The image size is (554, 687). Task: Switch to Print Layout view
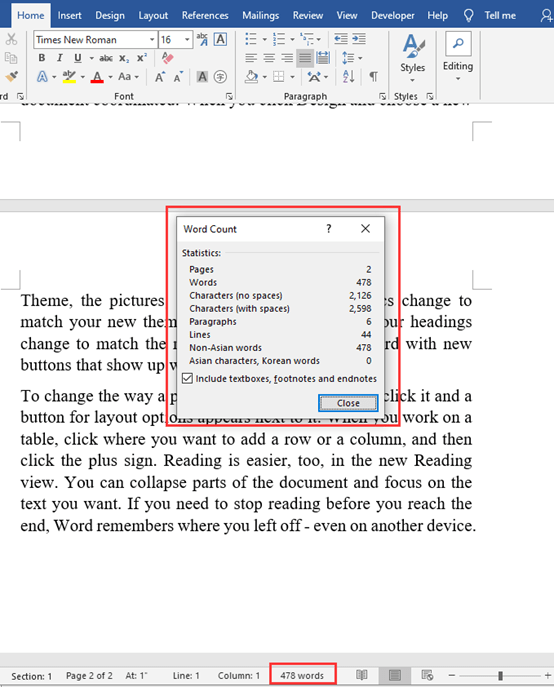pos(395,675)
